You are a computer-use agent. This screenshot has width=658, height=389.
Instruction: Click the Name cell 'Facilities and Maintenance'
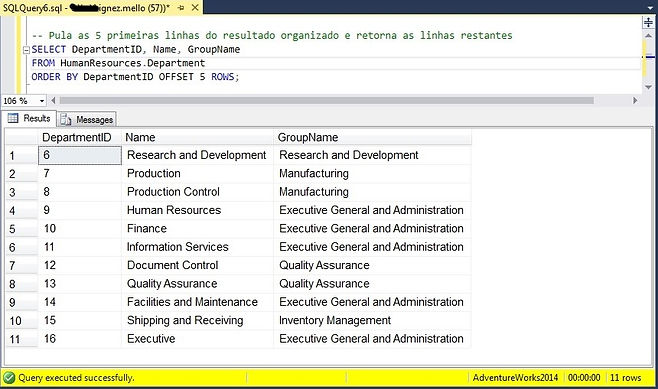[197, 302]
